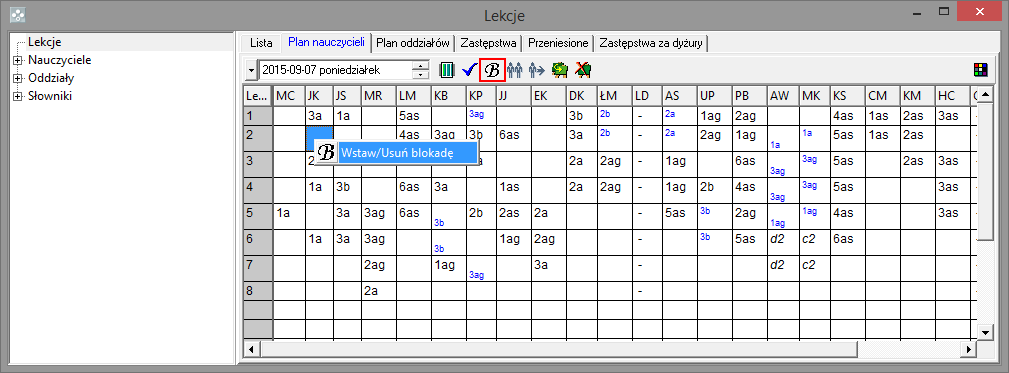1009x373 pixels.
Task: Click the blue checkmark toolbar icon
Action: coord(469,69)
